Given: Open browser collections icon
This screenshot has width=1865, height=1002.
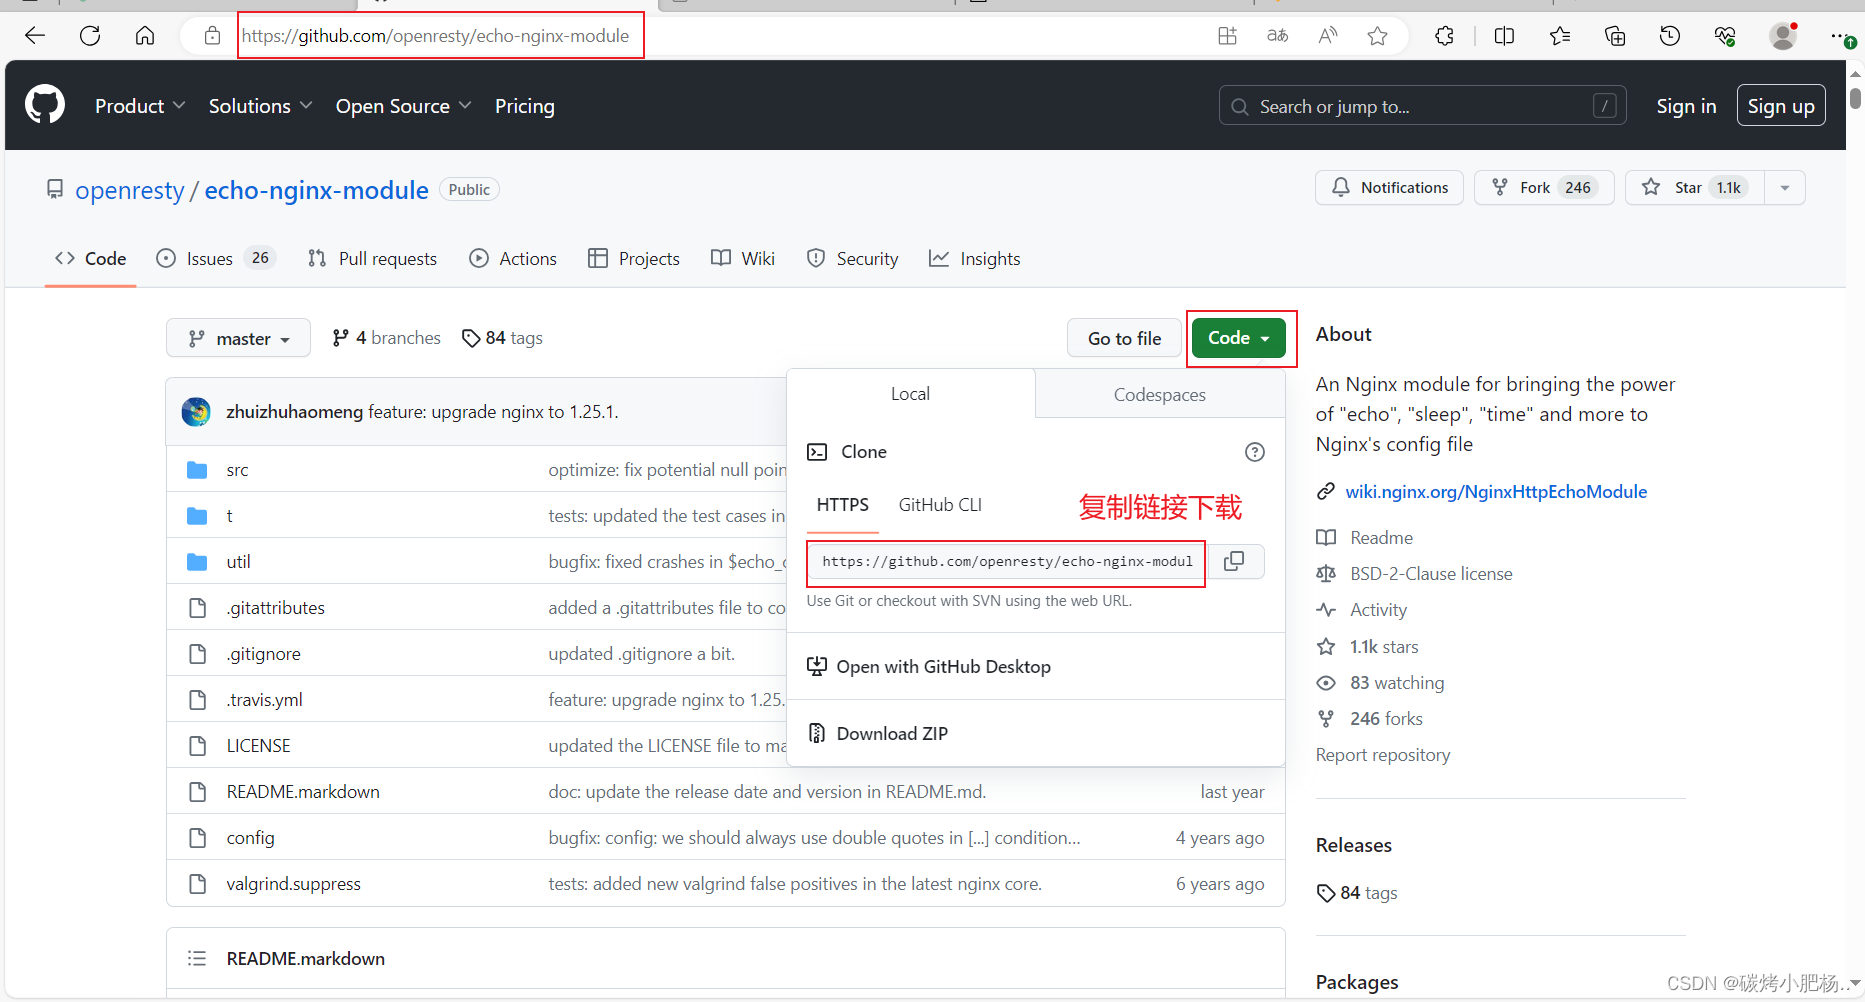Looking at the screenshot, I should (1615, 36).
